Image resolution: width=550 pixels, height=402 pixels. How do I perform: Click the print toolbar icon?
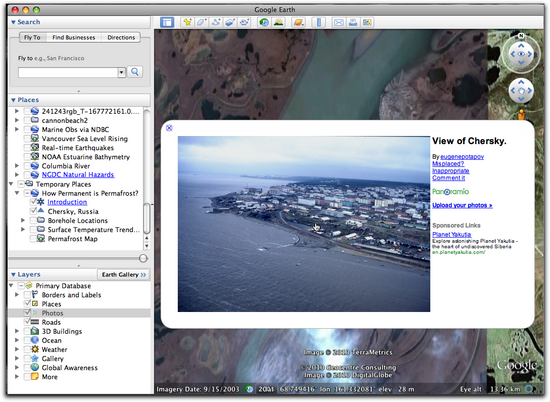pos(353,22)
